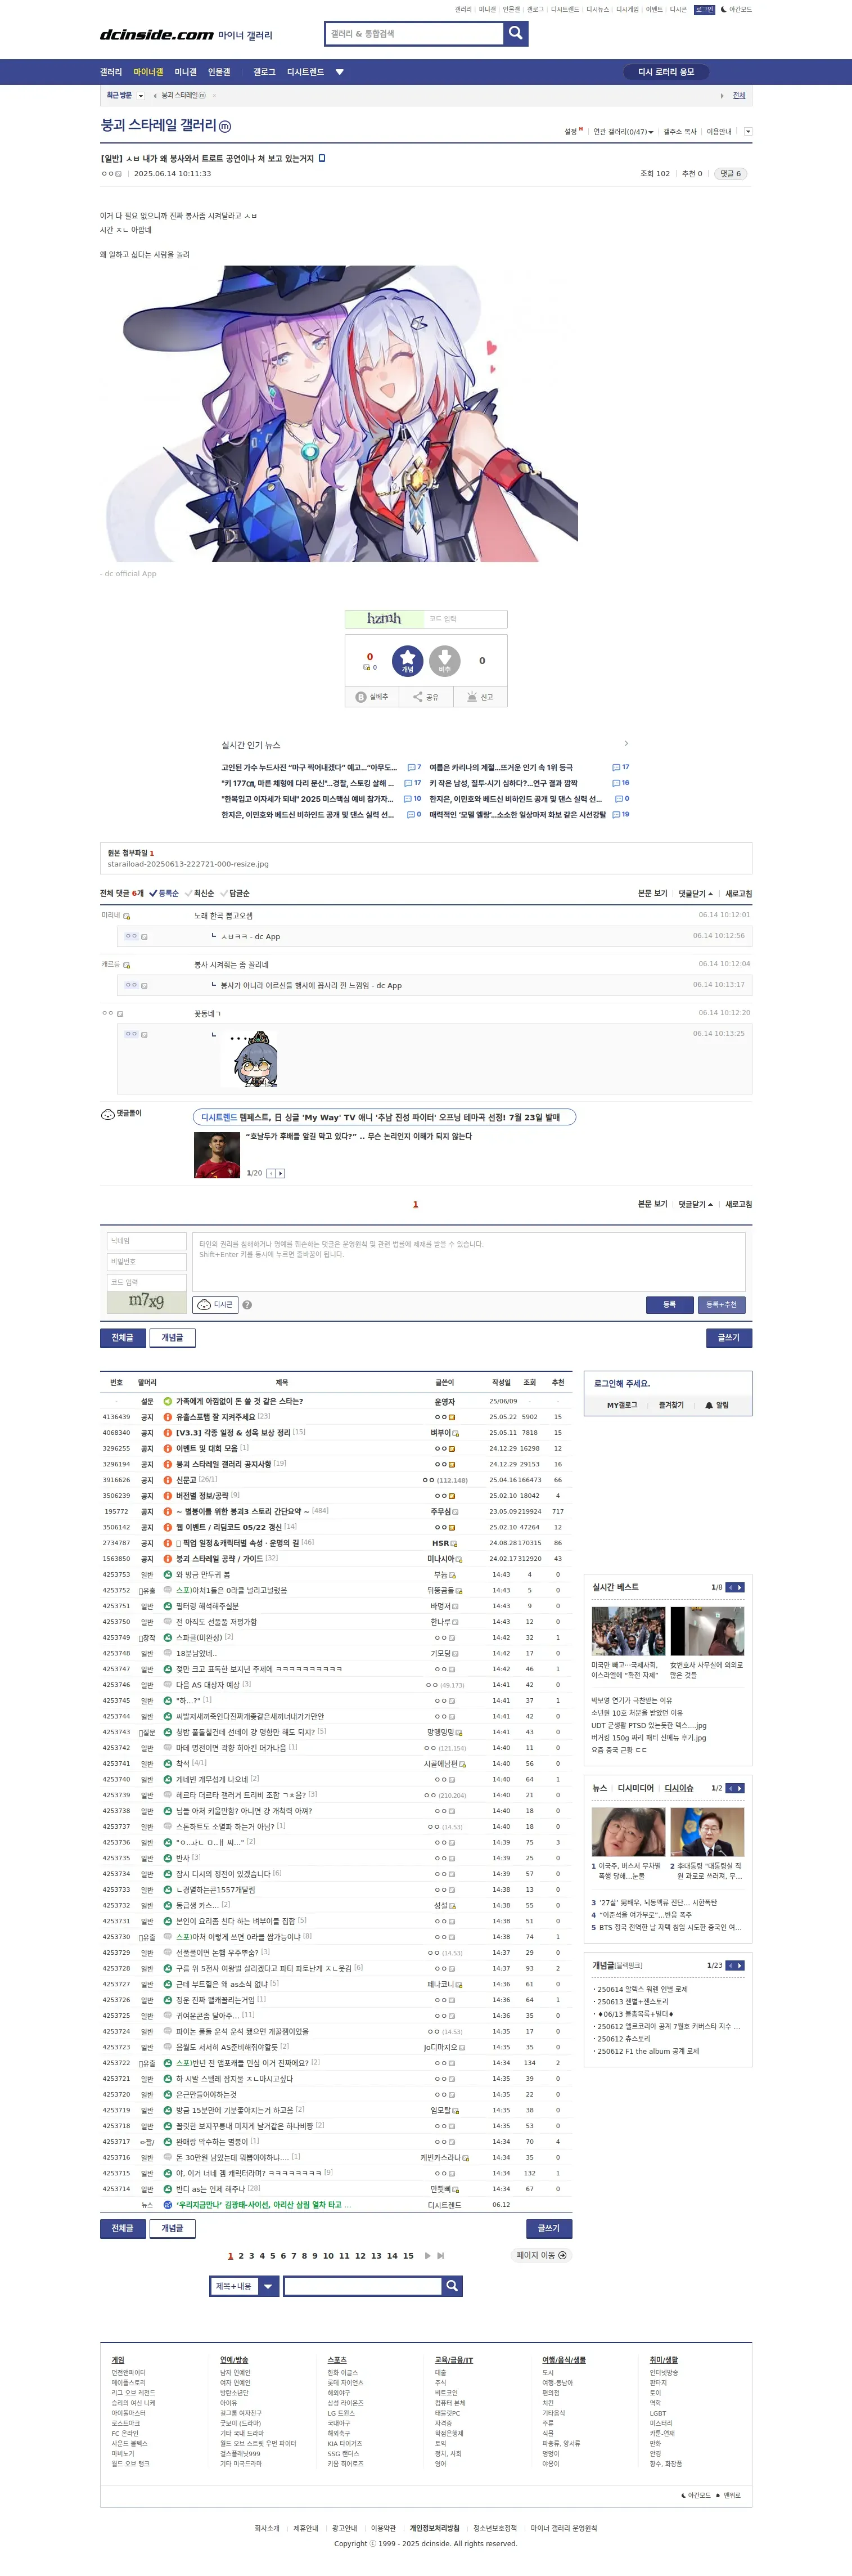852x2576 pixels.
Task: Expand the dropdown arrow after 이용안내
Action: (747, 132)
